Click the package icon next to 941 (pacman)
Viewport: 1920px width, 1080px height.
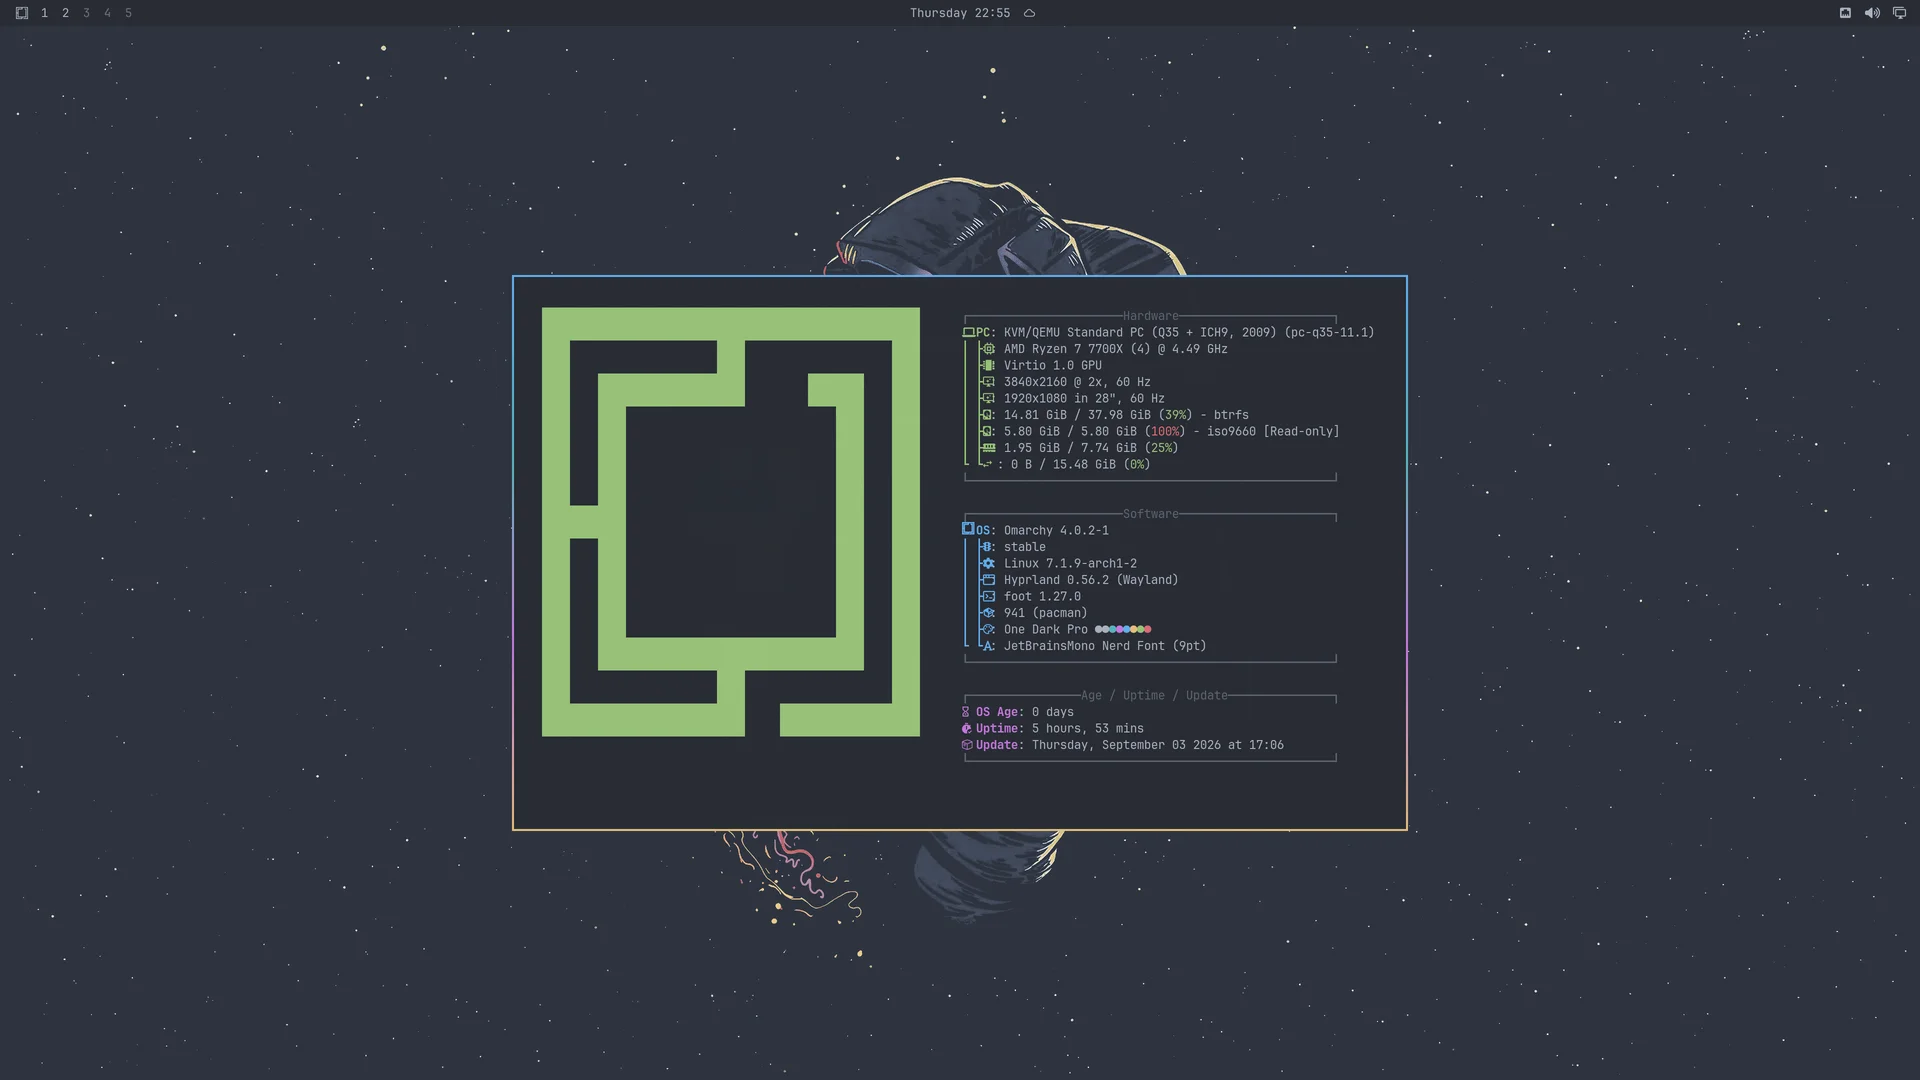[988, 613]
